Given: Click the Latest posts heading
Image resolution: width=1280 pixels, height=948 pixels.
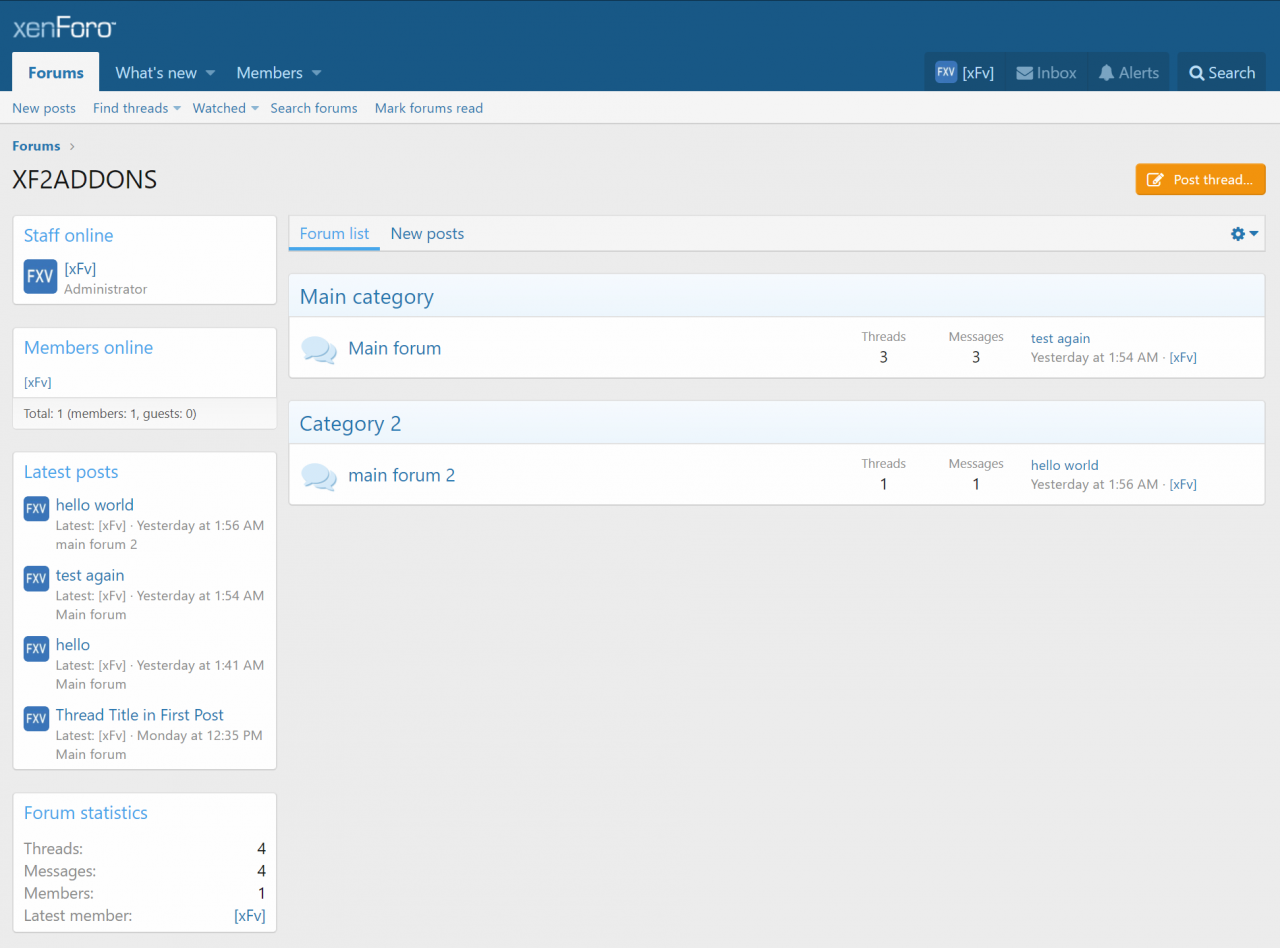Looking at the screenshot, I should pos(71,472).
